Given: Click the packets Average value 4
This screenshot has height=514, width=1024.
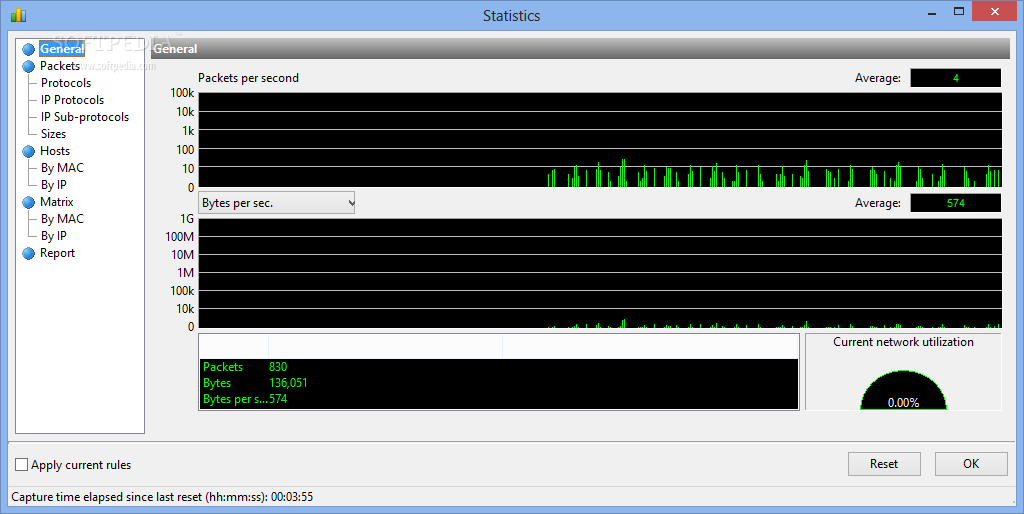Looking at the screenshot, I should coord(955,78).
